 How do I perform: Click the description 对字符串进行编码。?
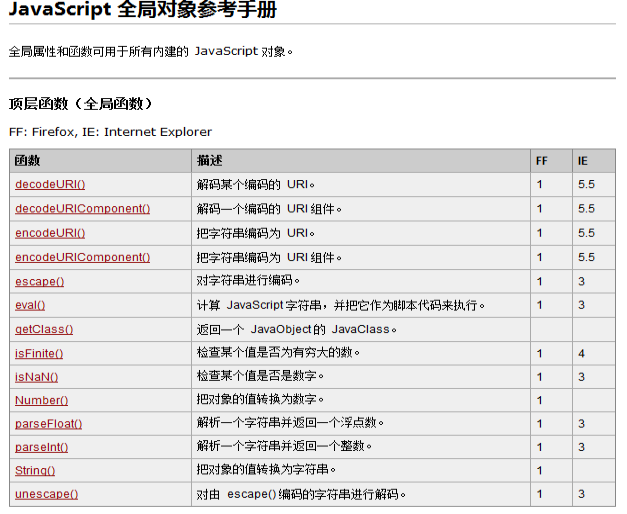point(248,281)
